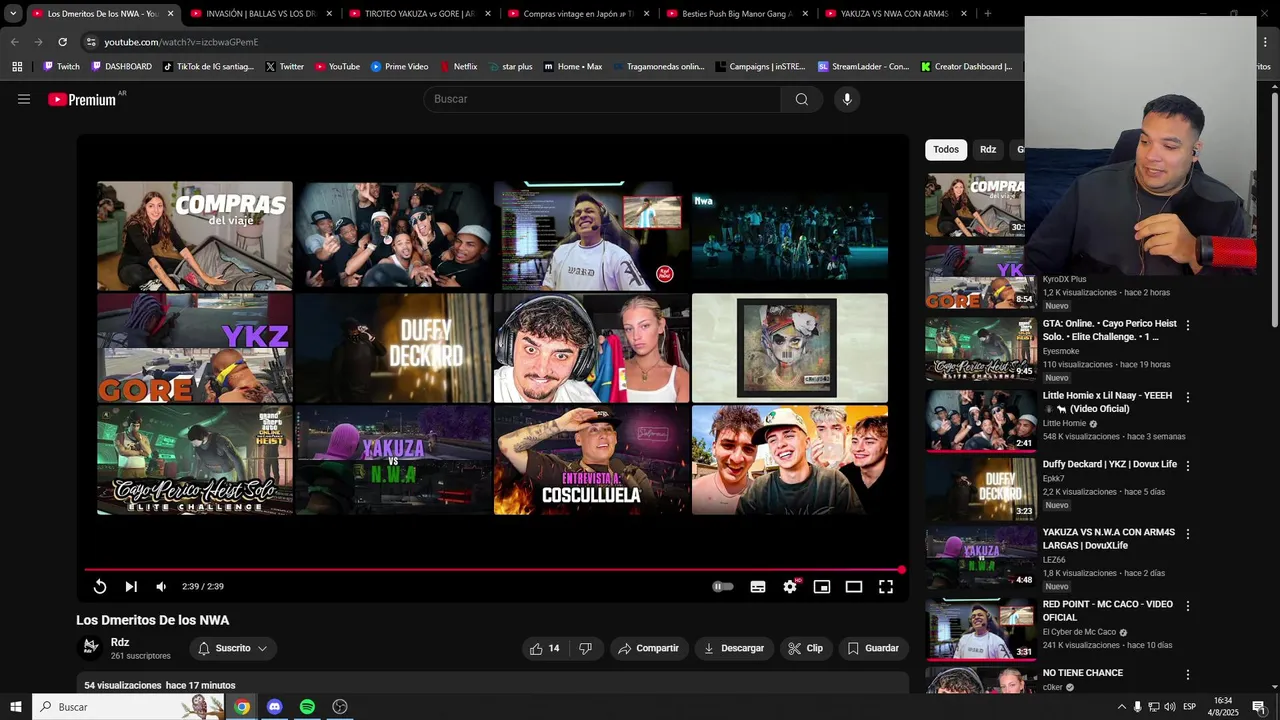This screenshot has height=720, width=1280.
Task: Open options for Little Homie x Lil Naay video
Action: (x=1188, y=397)
